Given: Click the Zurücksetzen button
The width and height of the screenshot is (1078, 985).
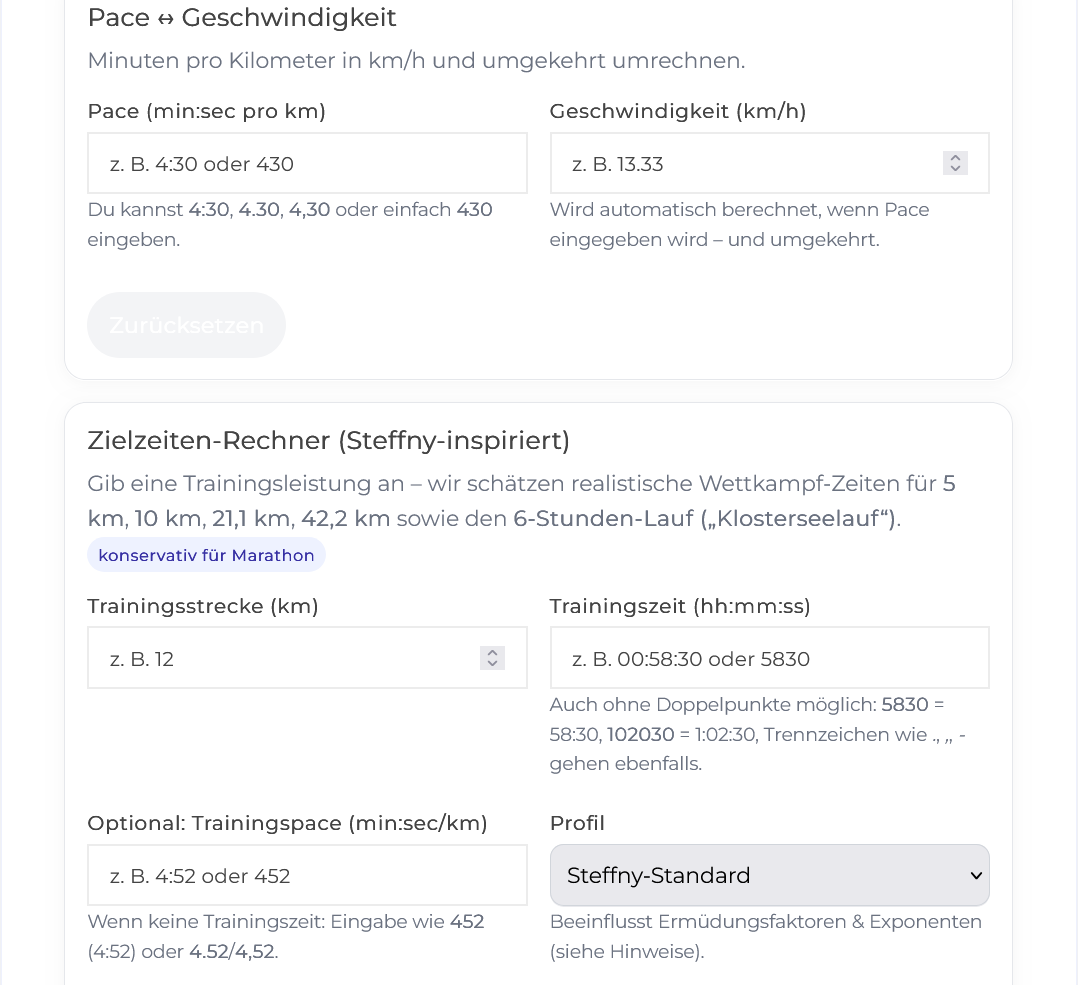Looking at the screenshot, I should click(186, 325).
